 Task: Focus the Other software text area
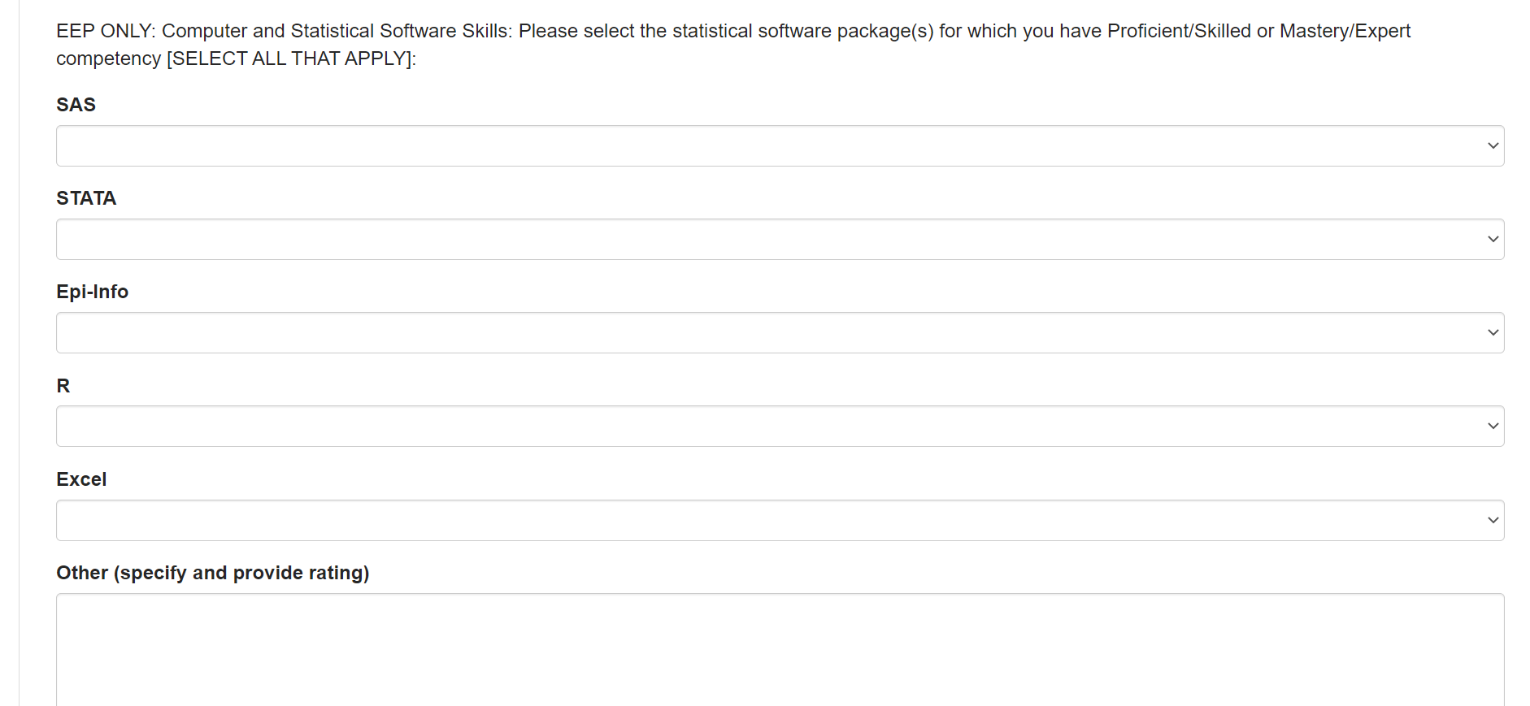[780, 650]
